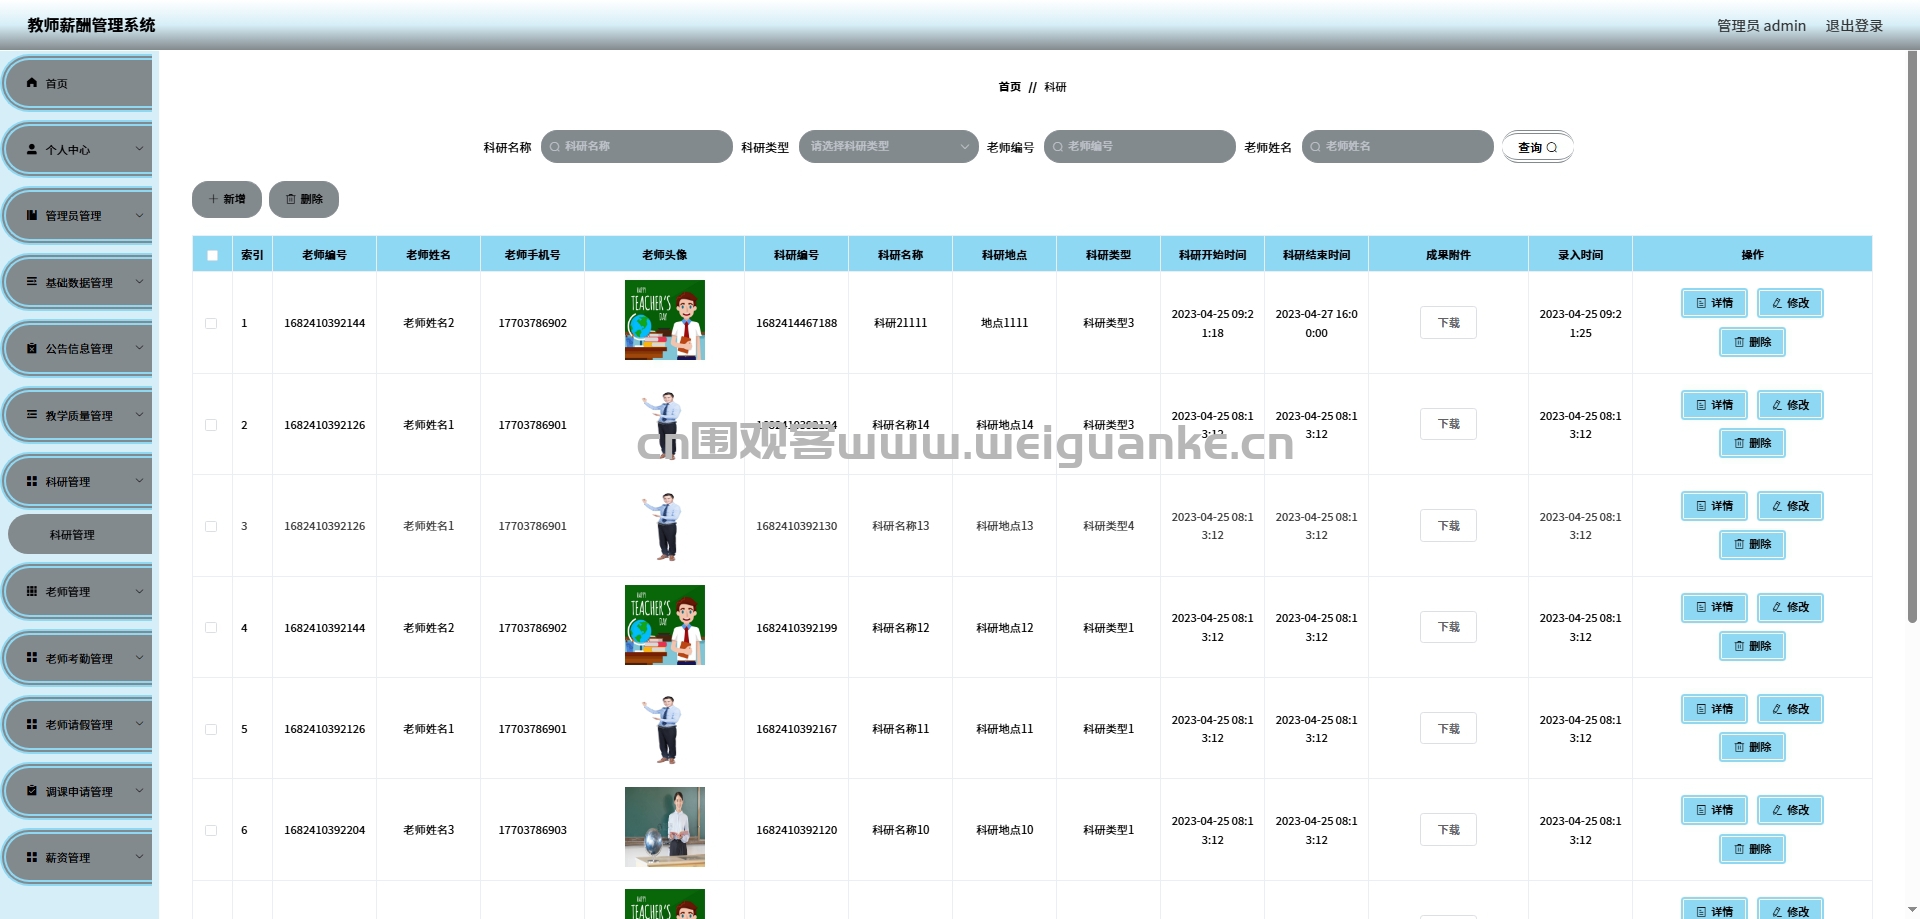Click the 退出登录 link

(1854, 26)
